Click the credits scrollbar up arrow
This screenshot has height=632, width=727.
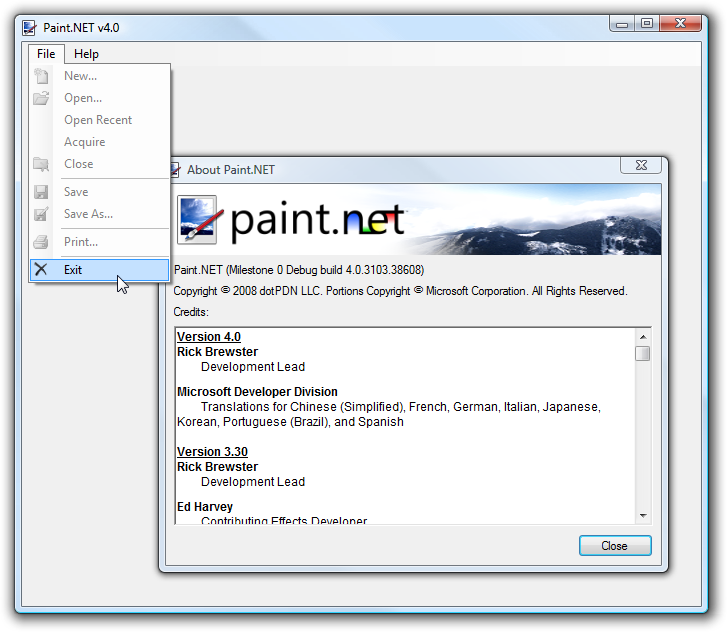tap(643, 337)
